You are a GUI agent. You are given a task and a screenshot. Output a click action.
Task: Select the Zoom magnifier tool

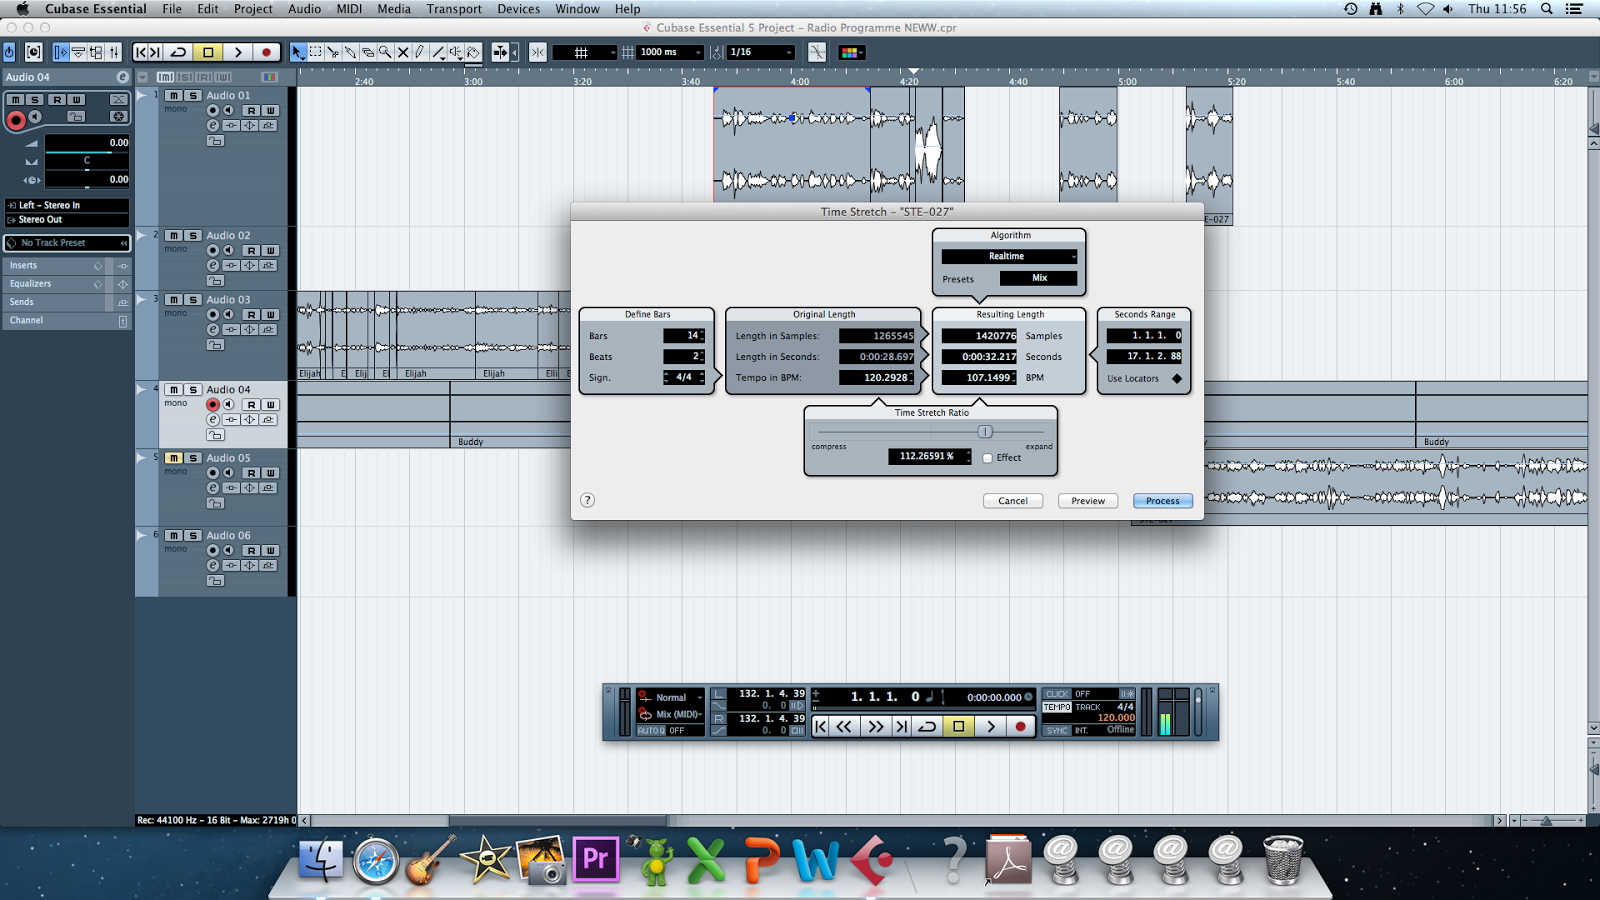click(x=385, y=52)
